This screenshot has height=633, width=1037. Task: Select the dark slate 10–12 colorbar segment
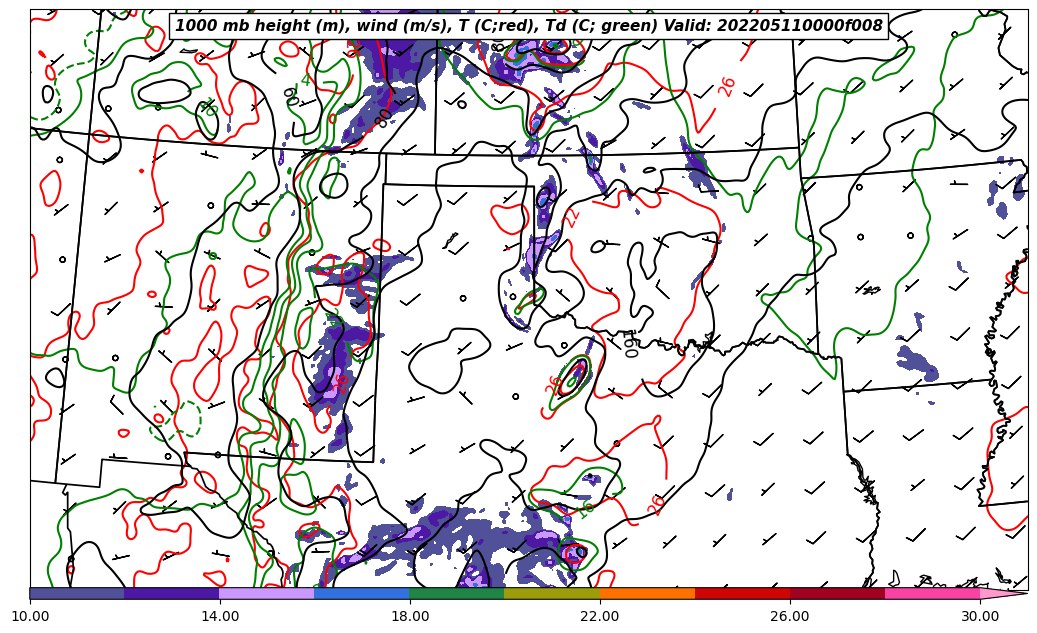pos(77,593)
